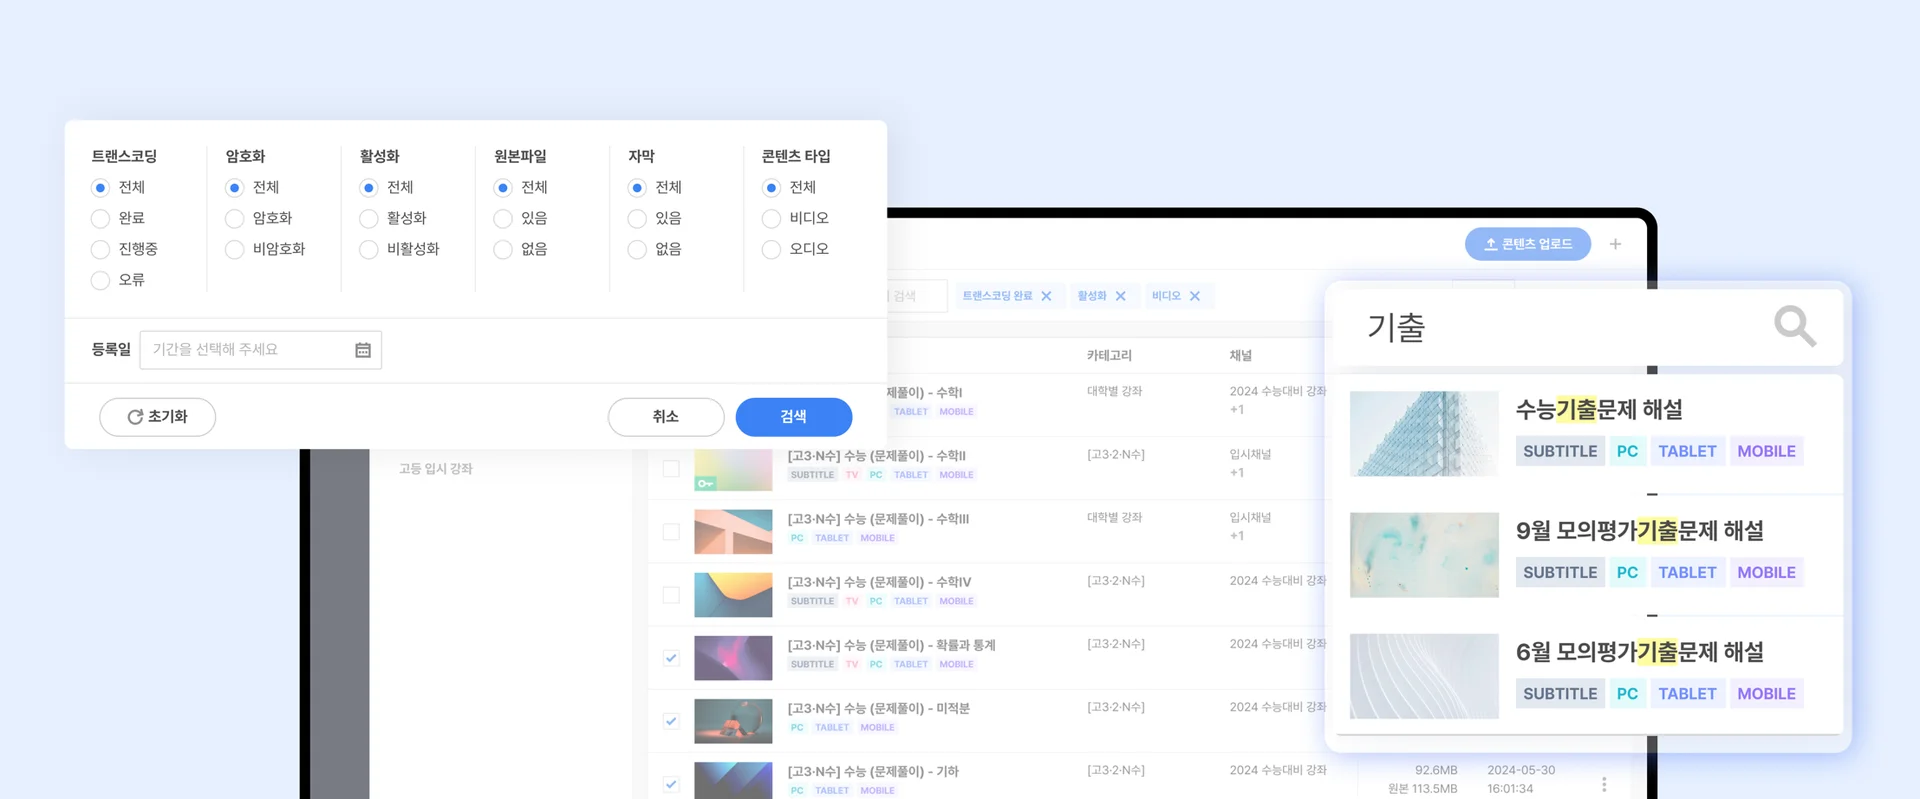Select 완료 under 트랜스코딩

[x=100, y=219]
